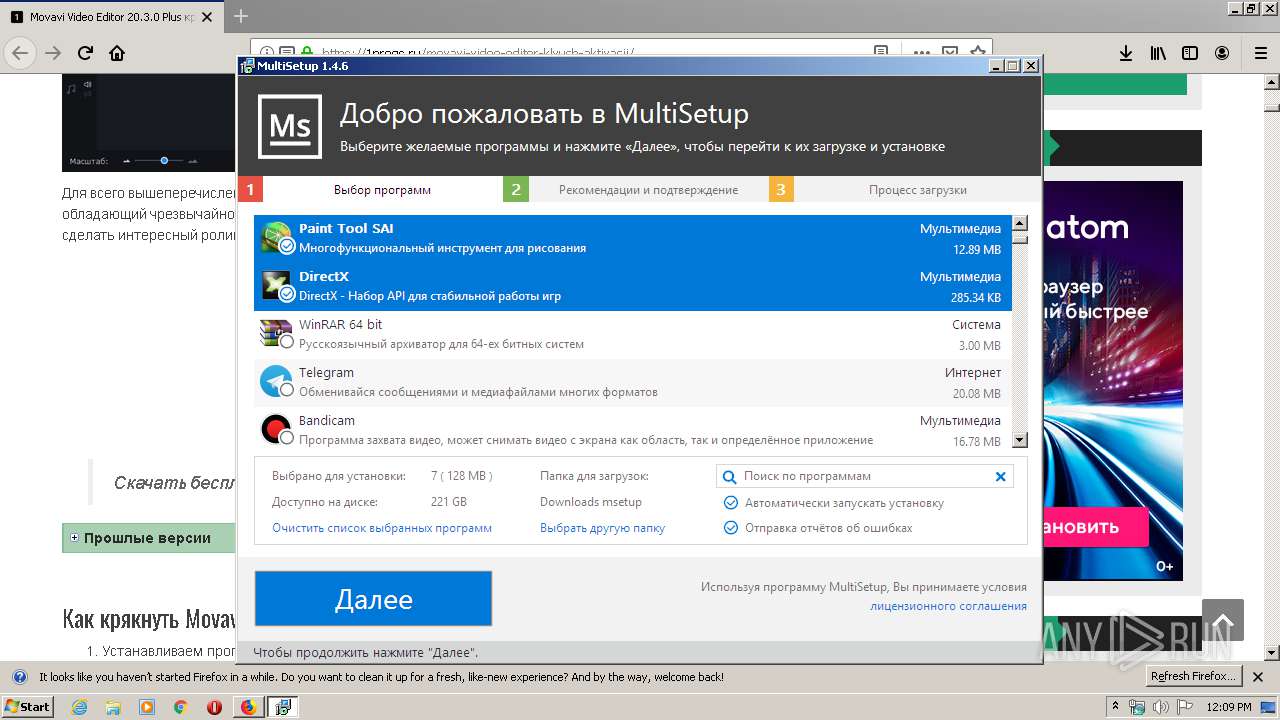This screenshot has height=720, width=1280.
Task: Clear the program search field with X
Action: click(x=1000, y=477)
